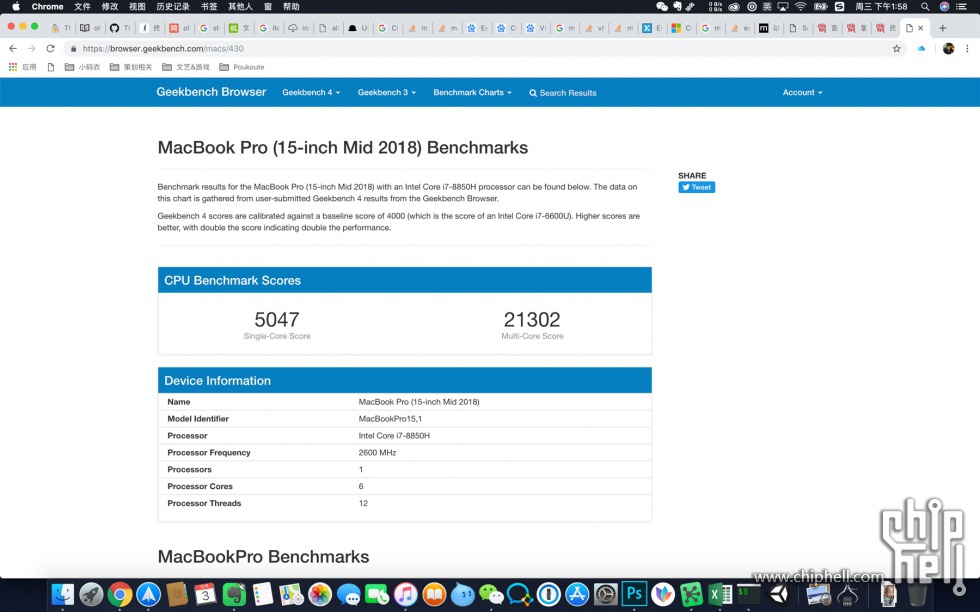Click the forward navigation arrow
Viewport: 980px width, 612px height.
[31, 48]
